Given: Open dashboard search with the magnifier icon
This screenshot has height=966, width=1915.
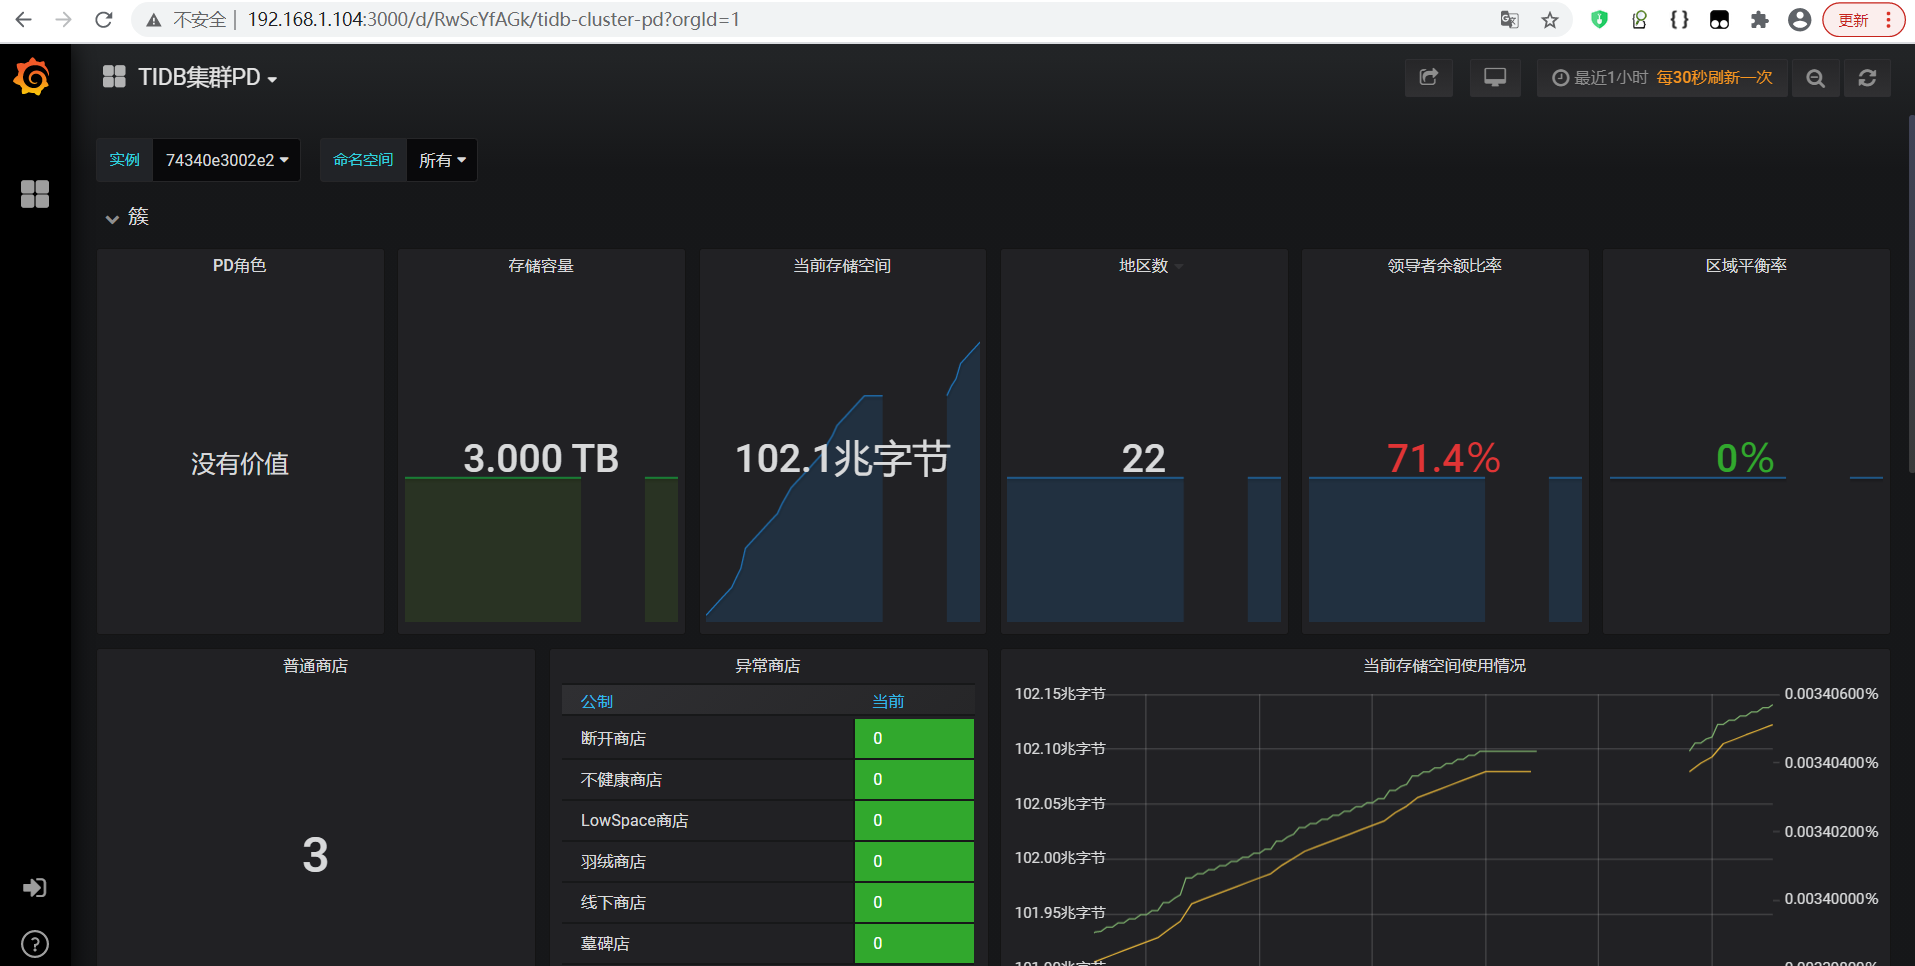Looking at the screenshot, I should 1815,77.
